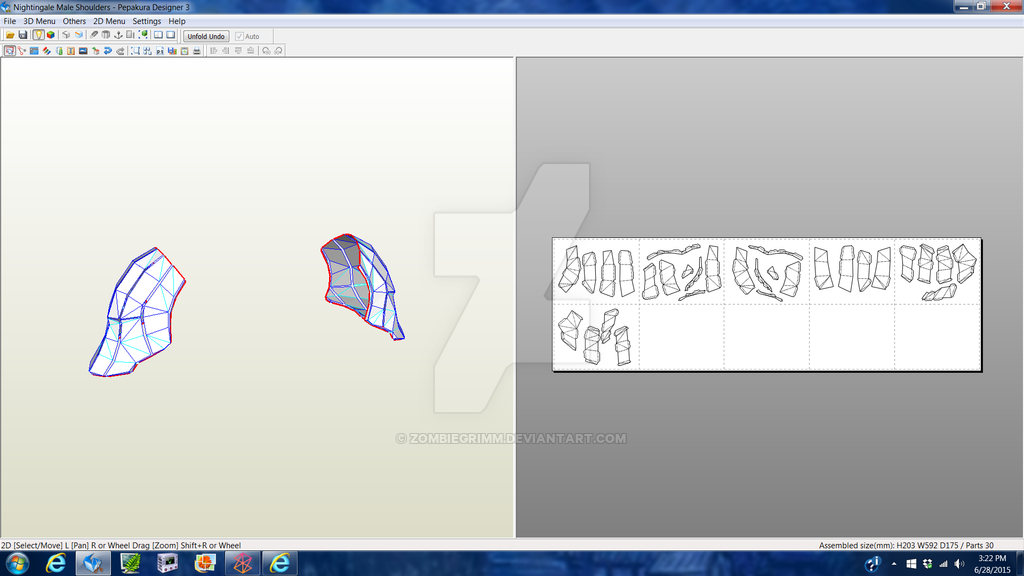Click the orange 'I' input text icon

tap(71, 50)
